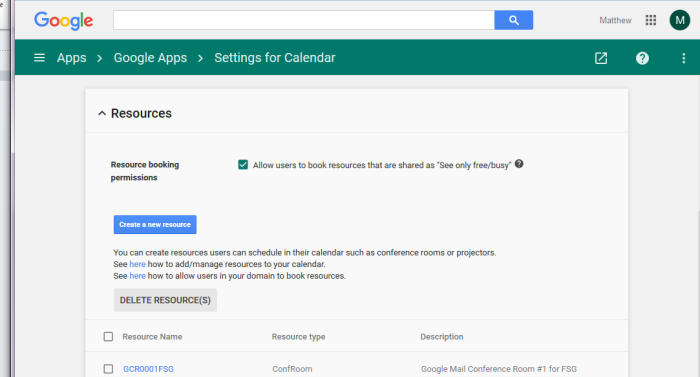Image resolution: width=700 pixels, height=377 pixels.
Task: Click the Matthew account name
Action: click(x=615, y=20)
